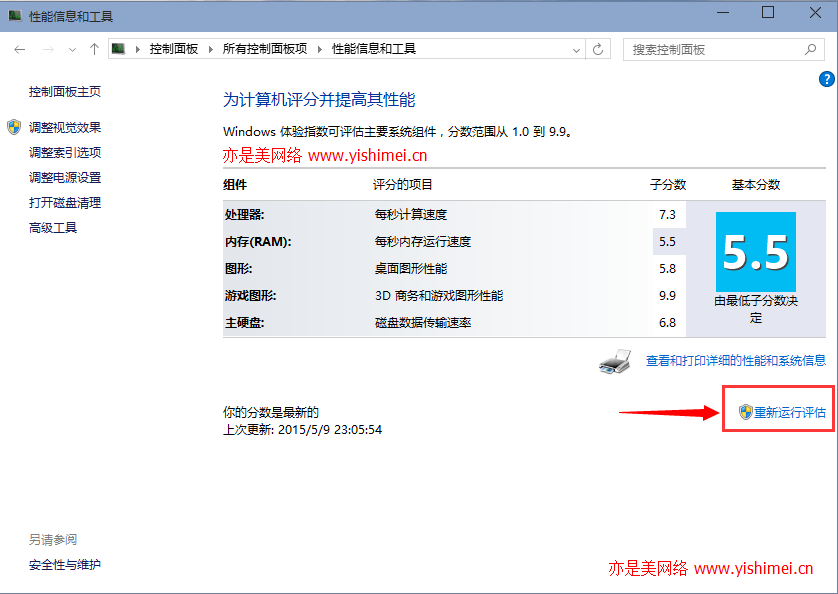Click the 评分的项目 column header
838x594 pixels.
(x=402, y=185)
